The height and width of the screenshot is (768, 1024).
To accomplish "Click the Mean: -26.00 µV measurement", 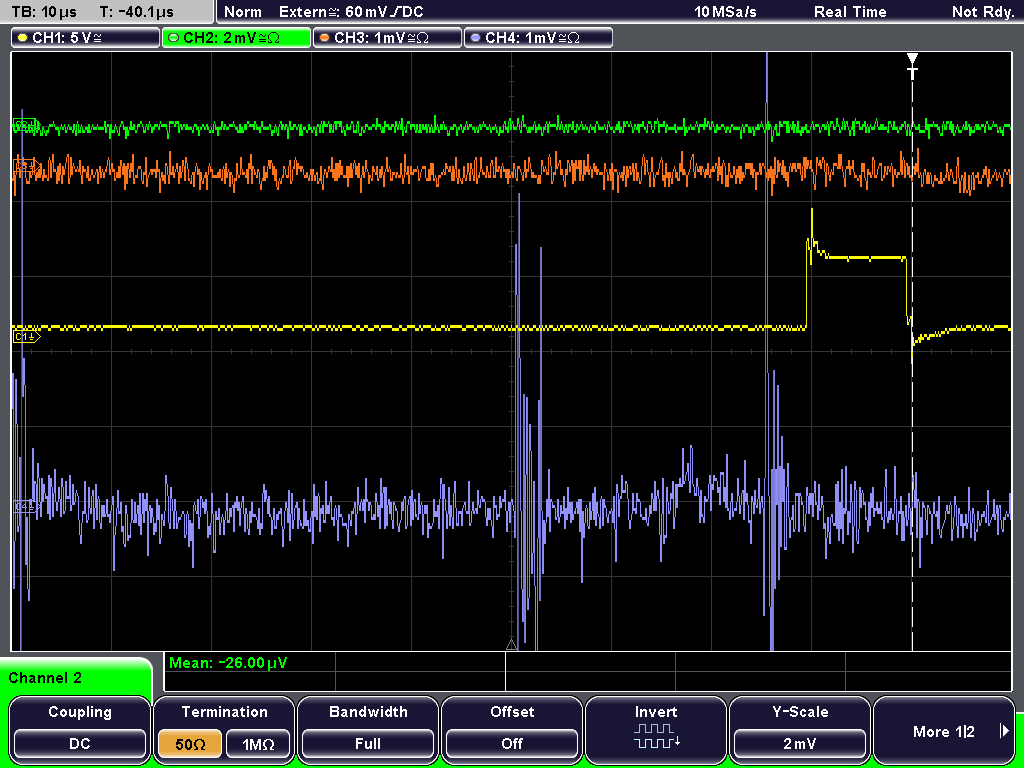I will click(x=227, y=663).
